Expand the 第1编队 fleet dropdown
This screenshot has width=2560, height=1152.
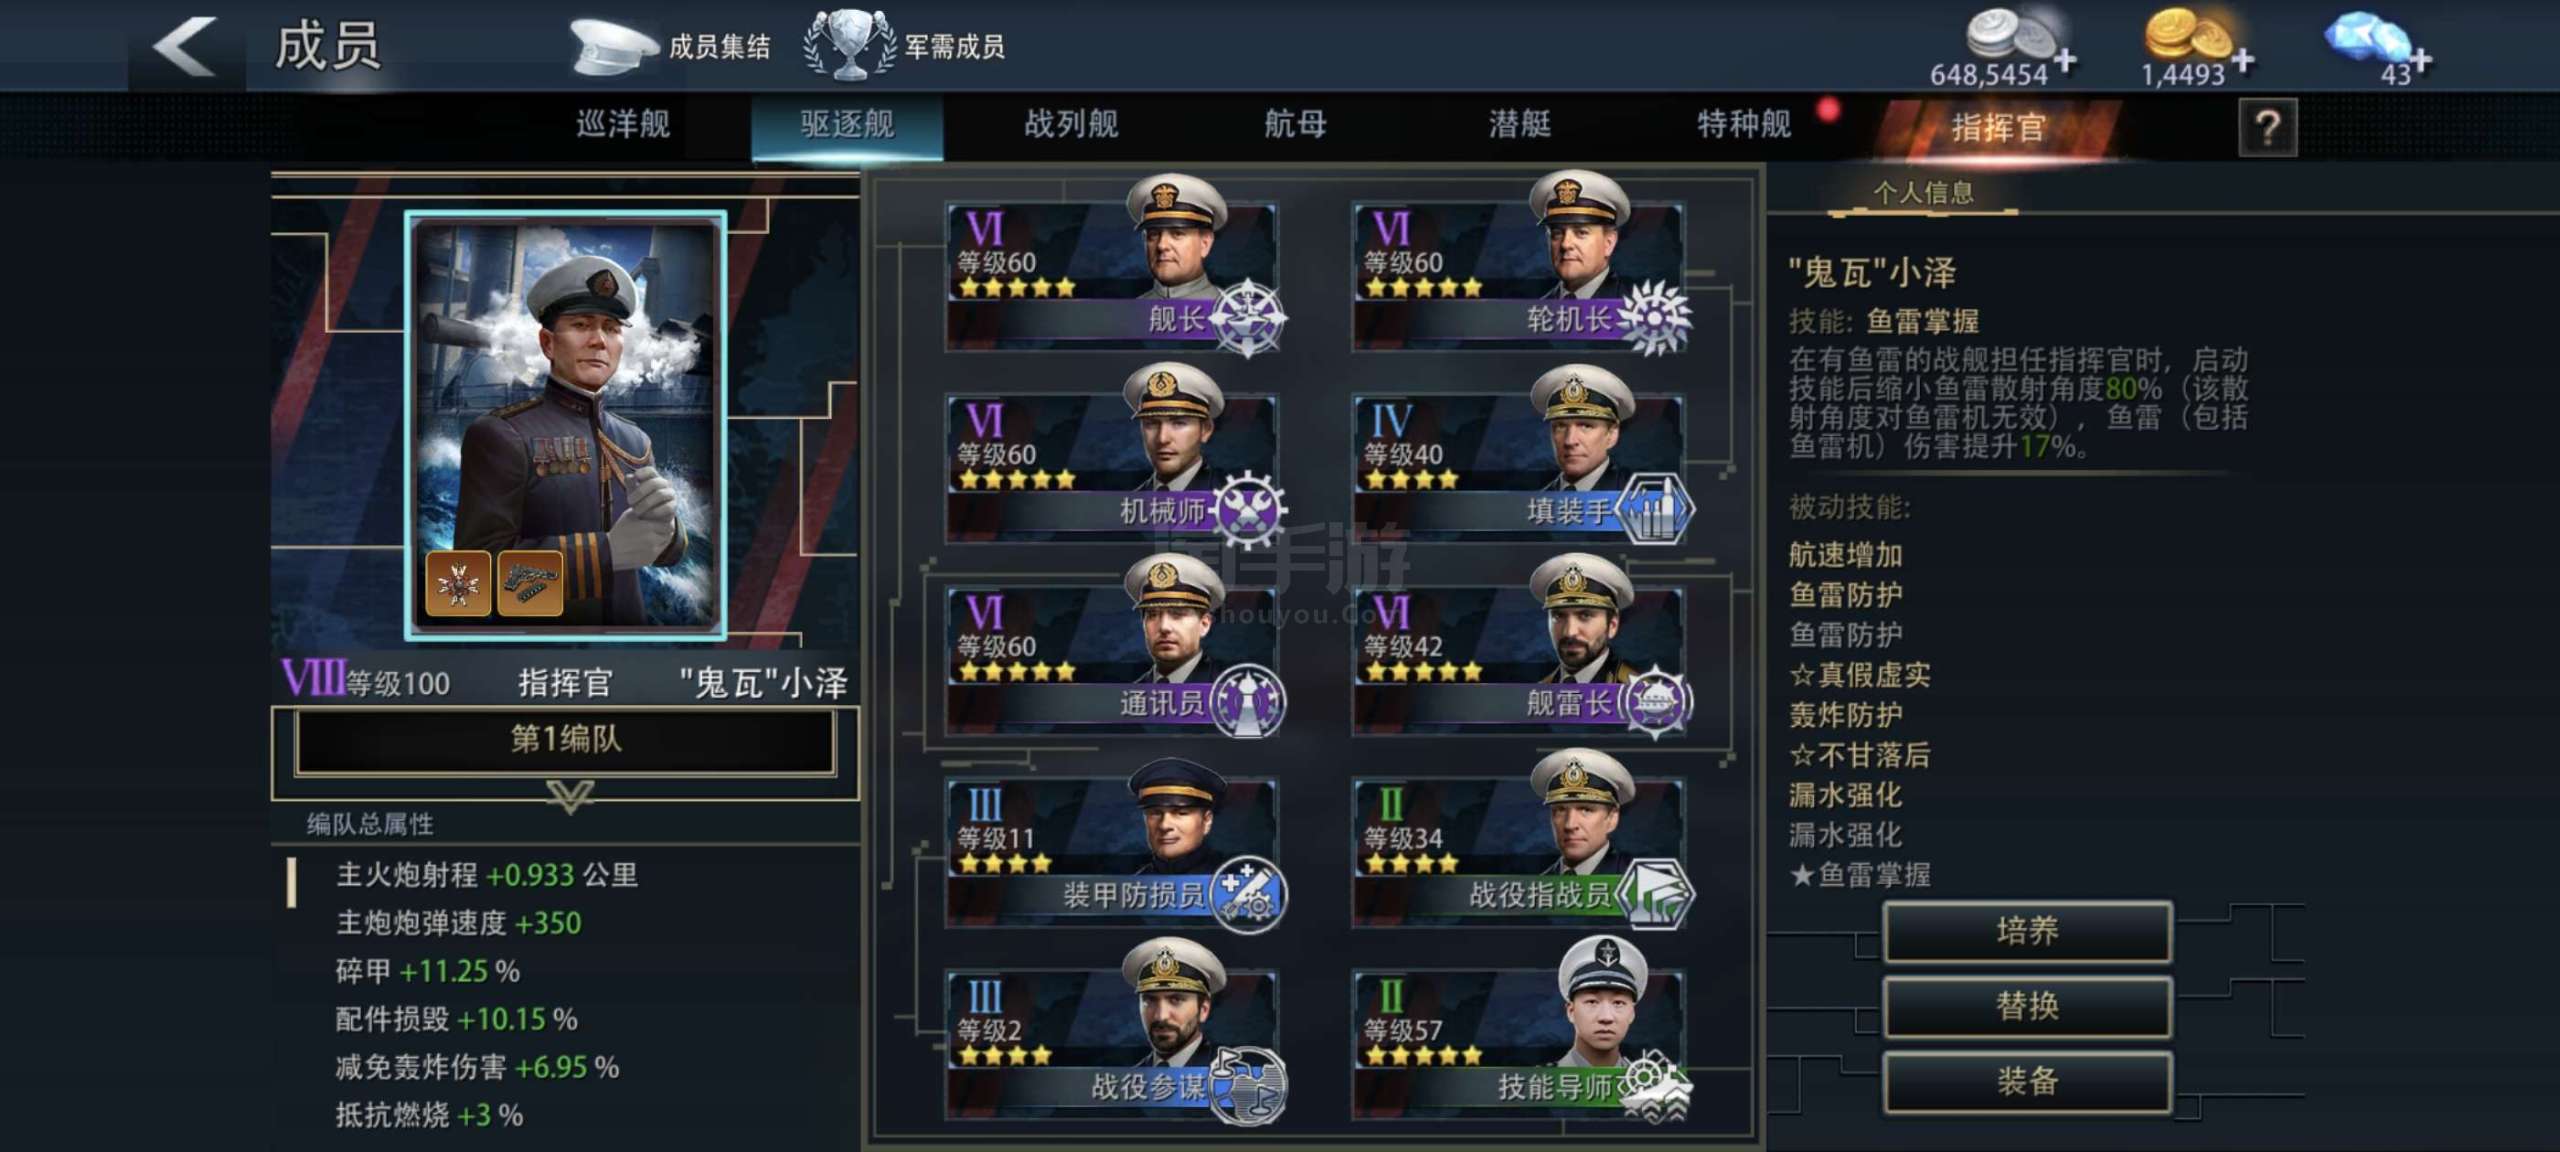[x=566, y=741]
